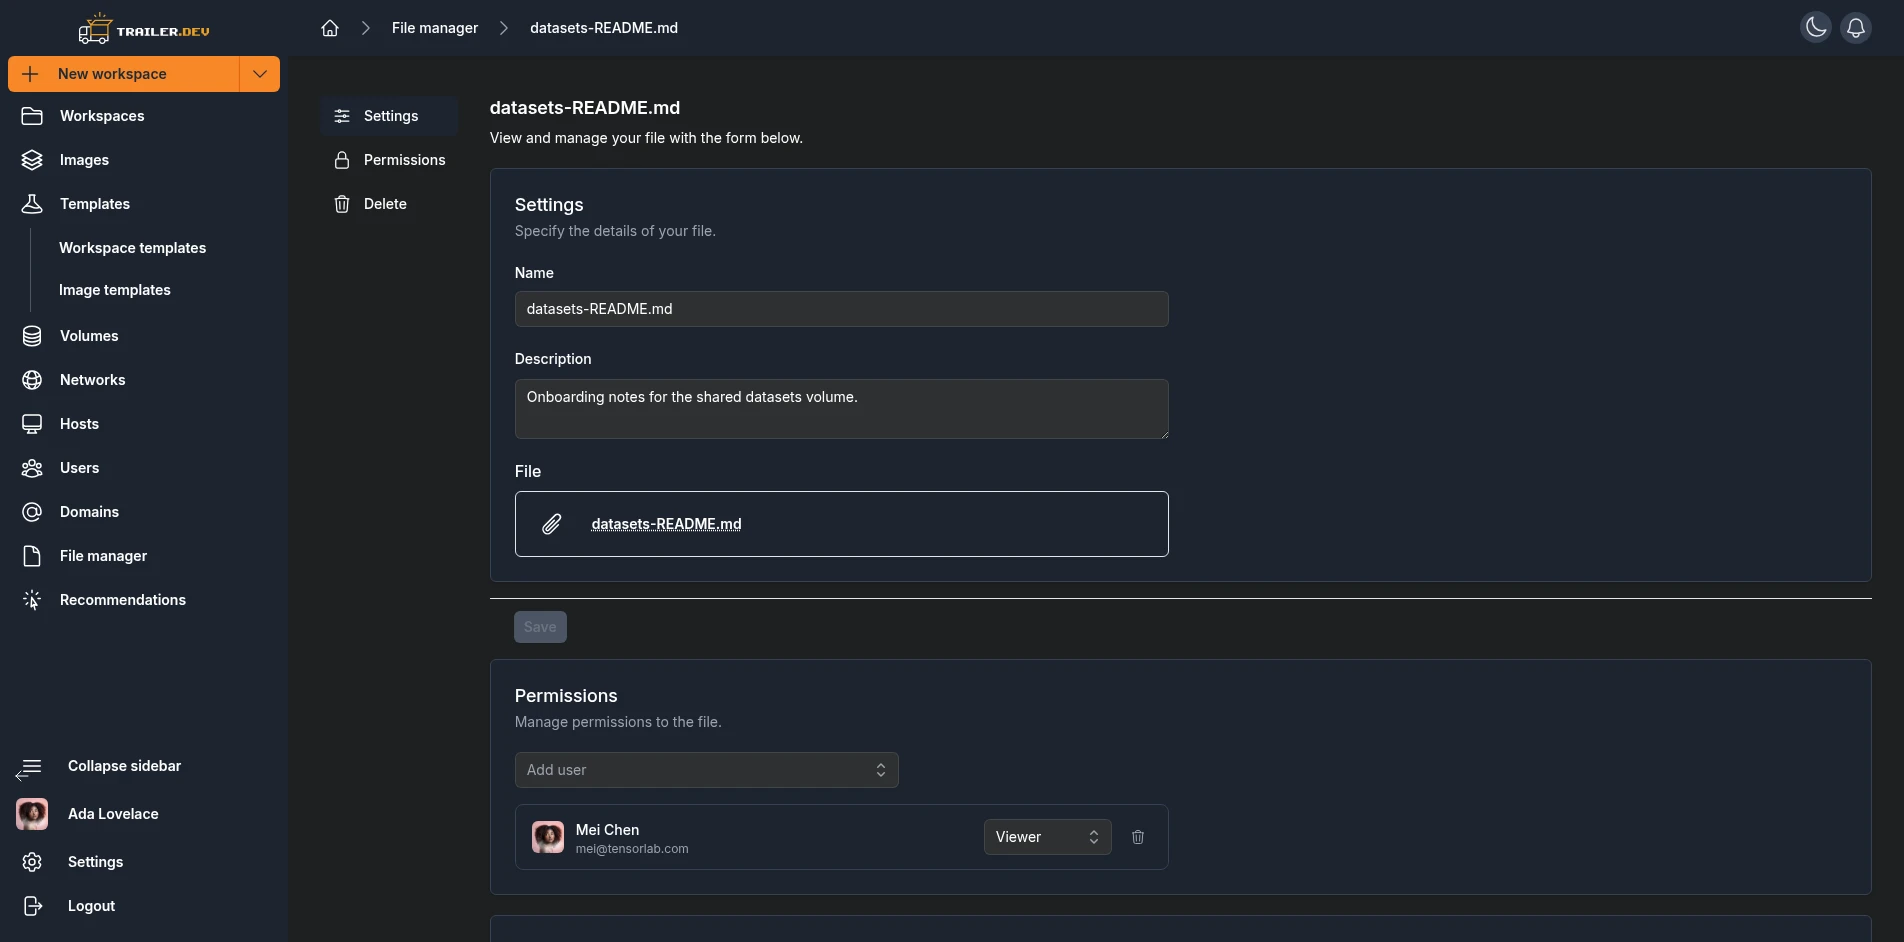Click the File manager document icon
1904x942 pixels.
tap(32, 556)
